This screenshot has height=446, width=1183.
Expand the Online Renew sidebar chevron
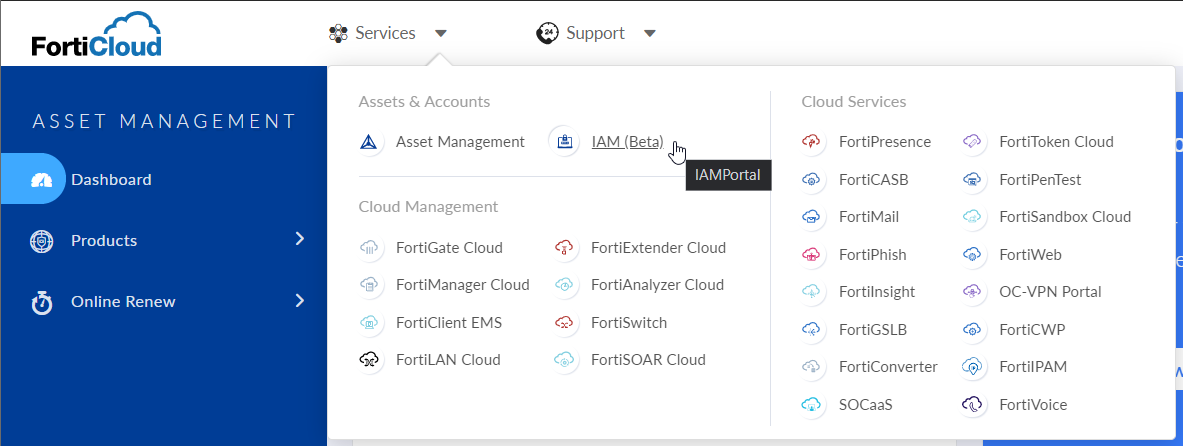coord(299,300)
